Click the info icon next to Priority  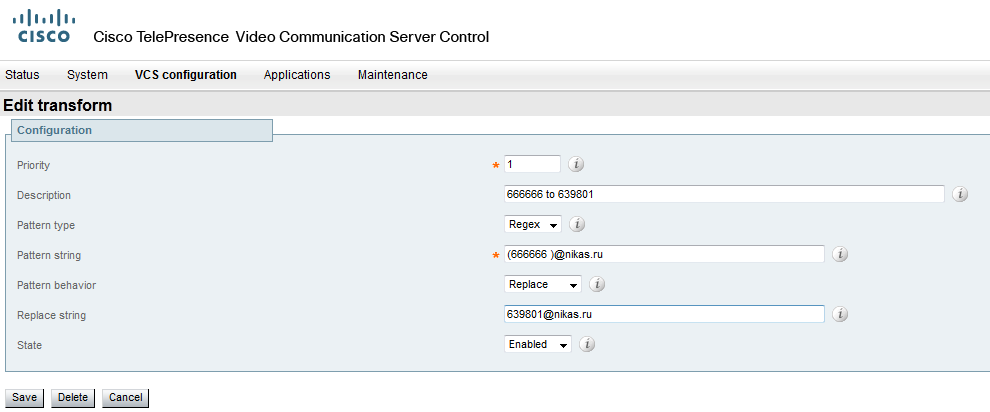coord(576,164)
